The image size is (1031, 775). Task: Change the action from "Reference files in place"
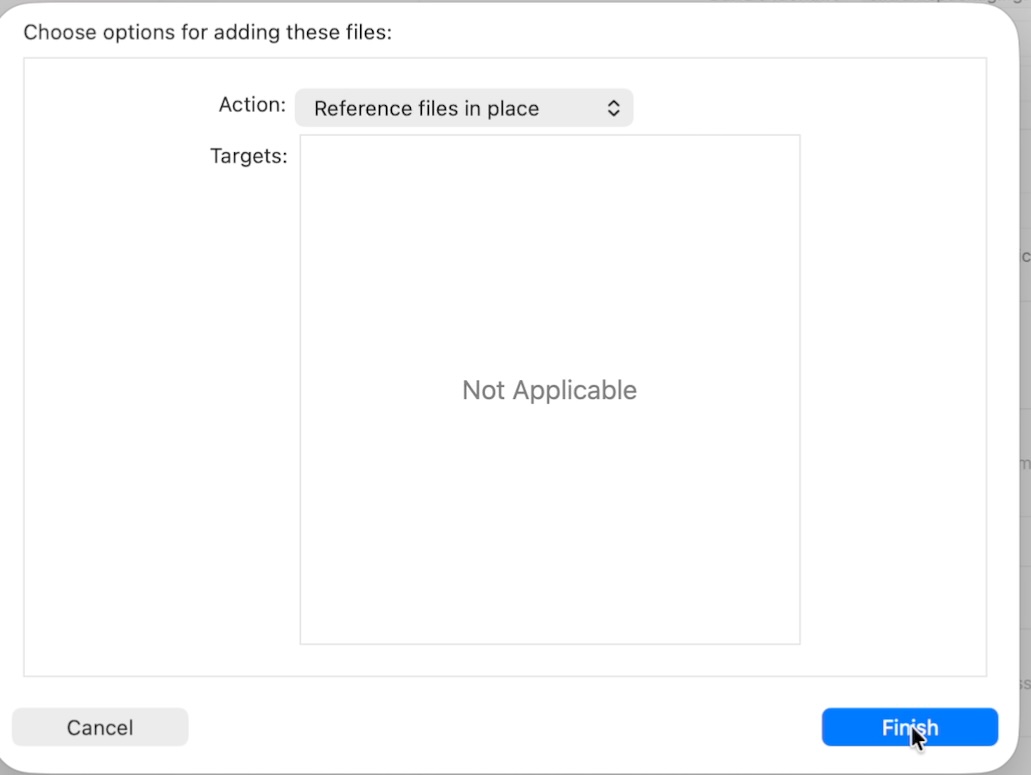pyautogui.click(x=463, y=109)
